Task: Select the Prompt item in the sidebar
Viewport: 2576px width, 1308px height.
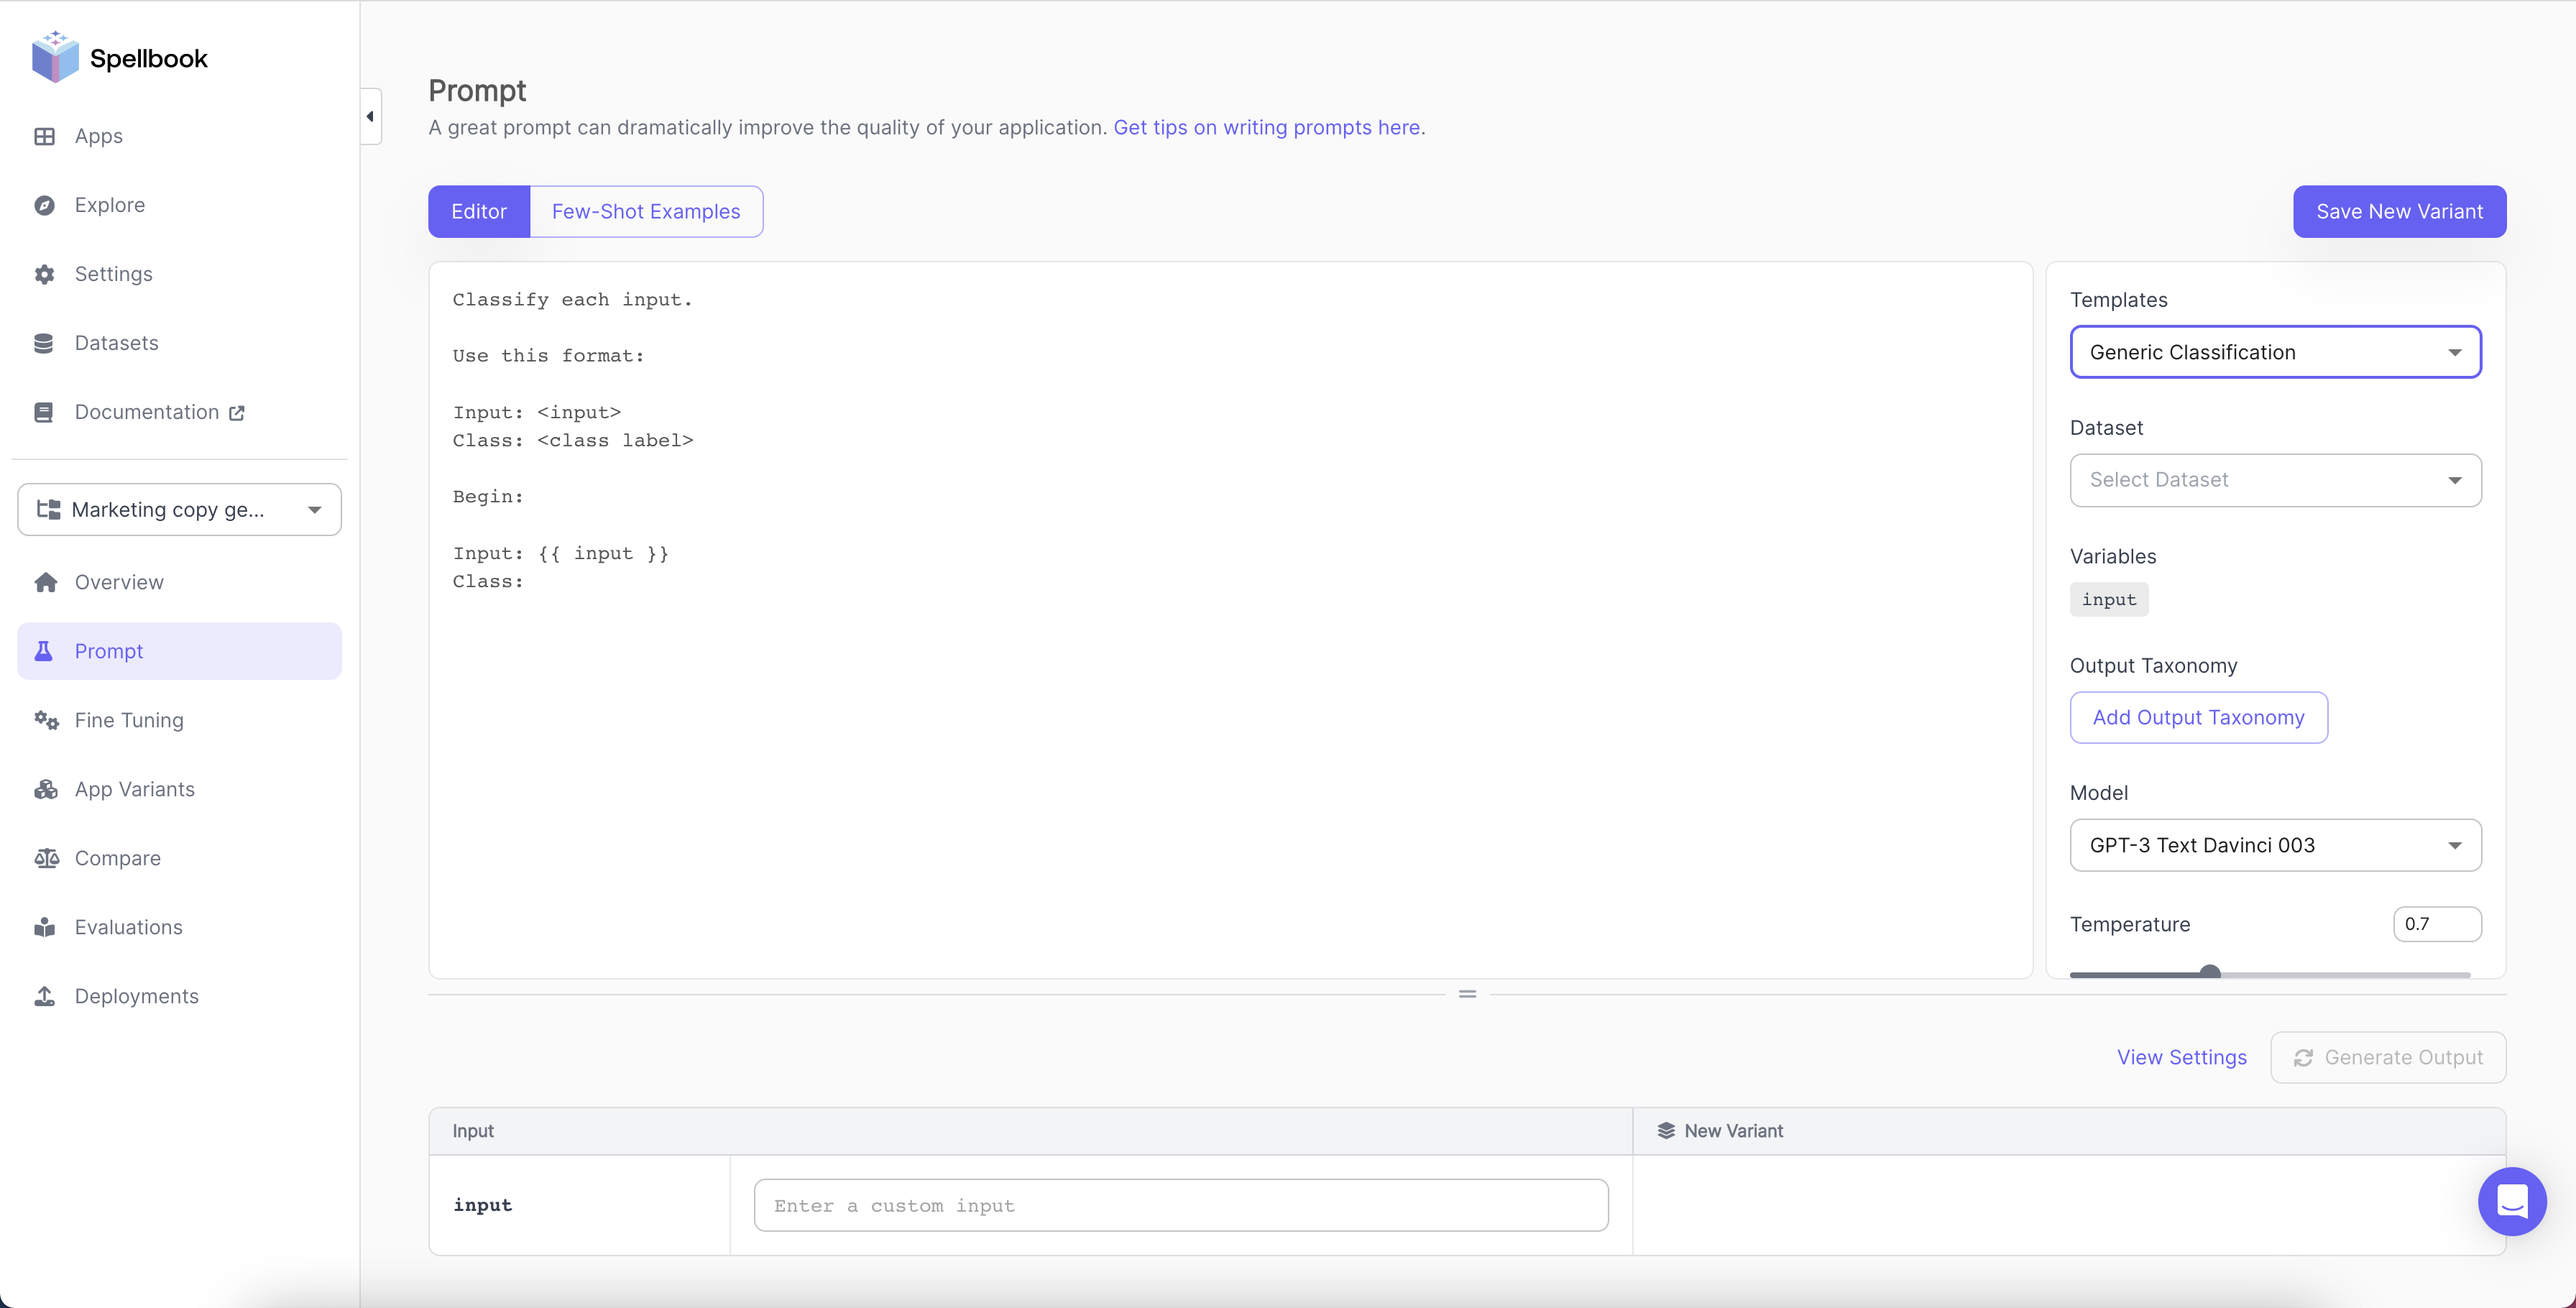Action: coord(111,650)
